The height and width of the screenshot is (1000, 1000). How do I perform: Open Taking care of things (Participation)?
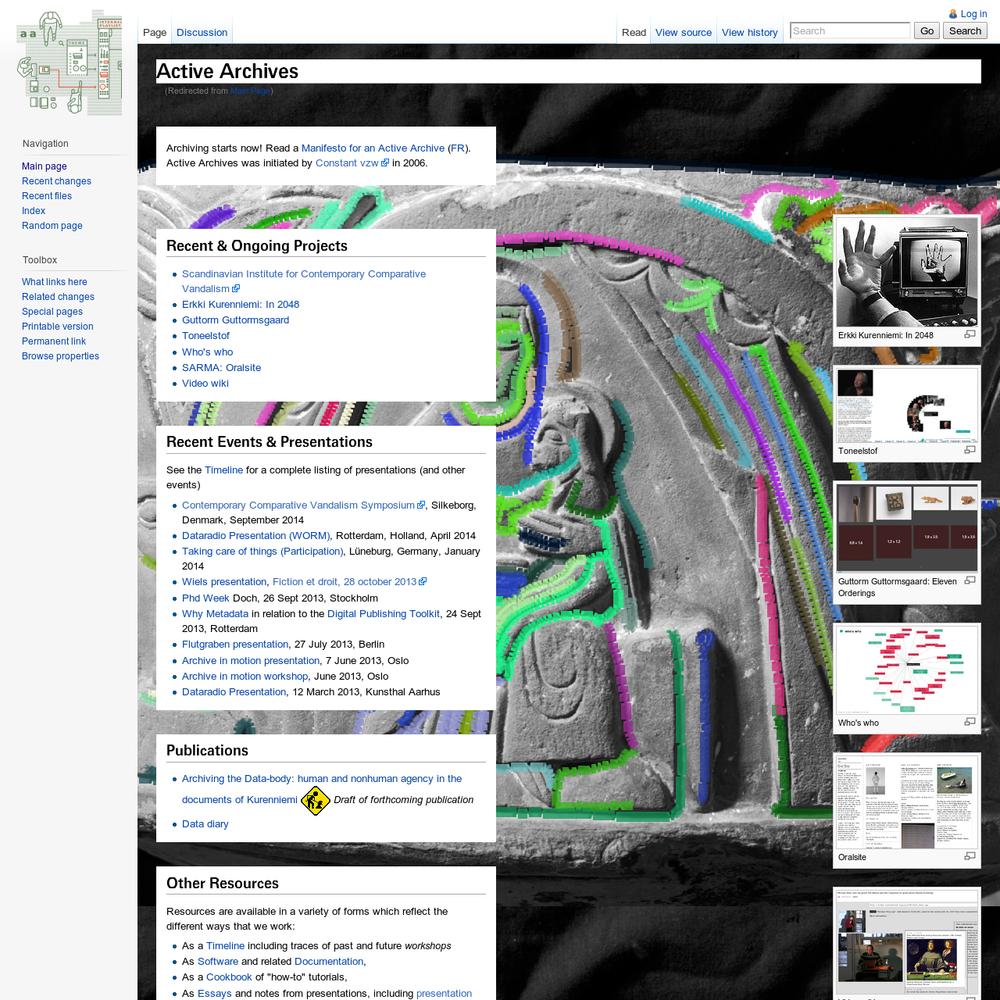(262, 551)
